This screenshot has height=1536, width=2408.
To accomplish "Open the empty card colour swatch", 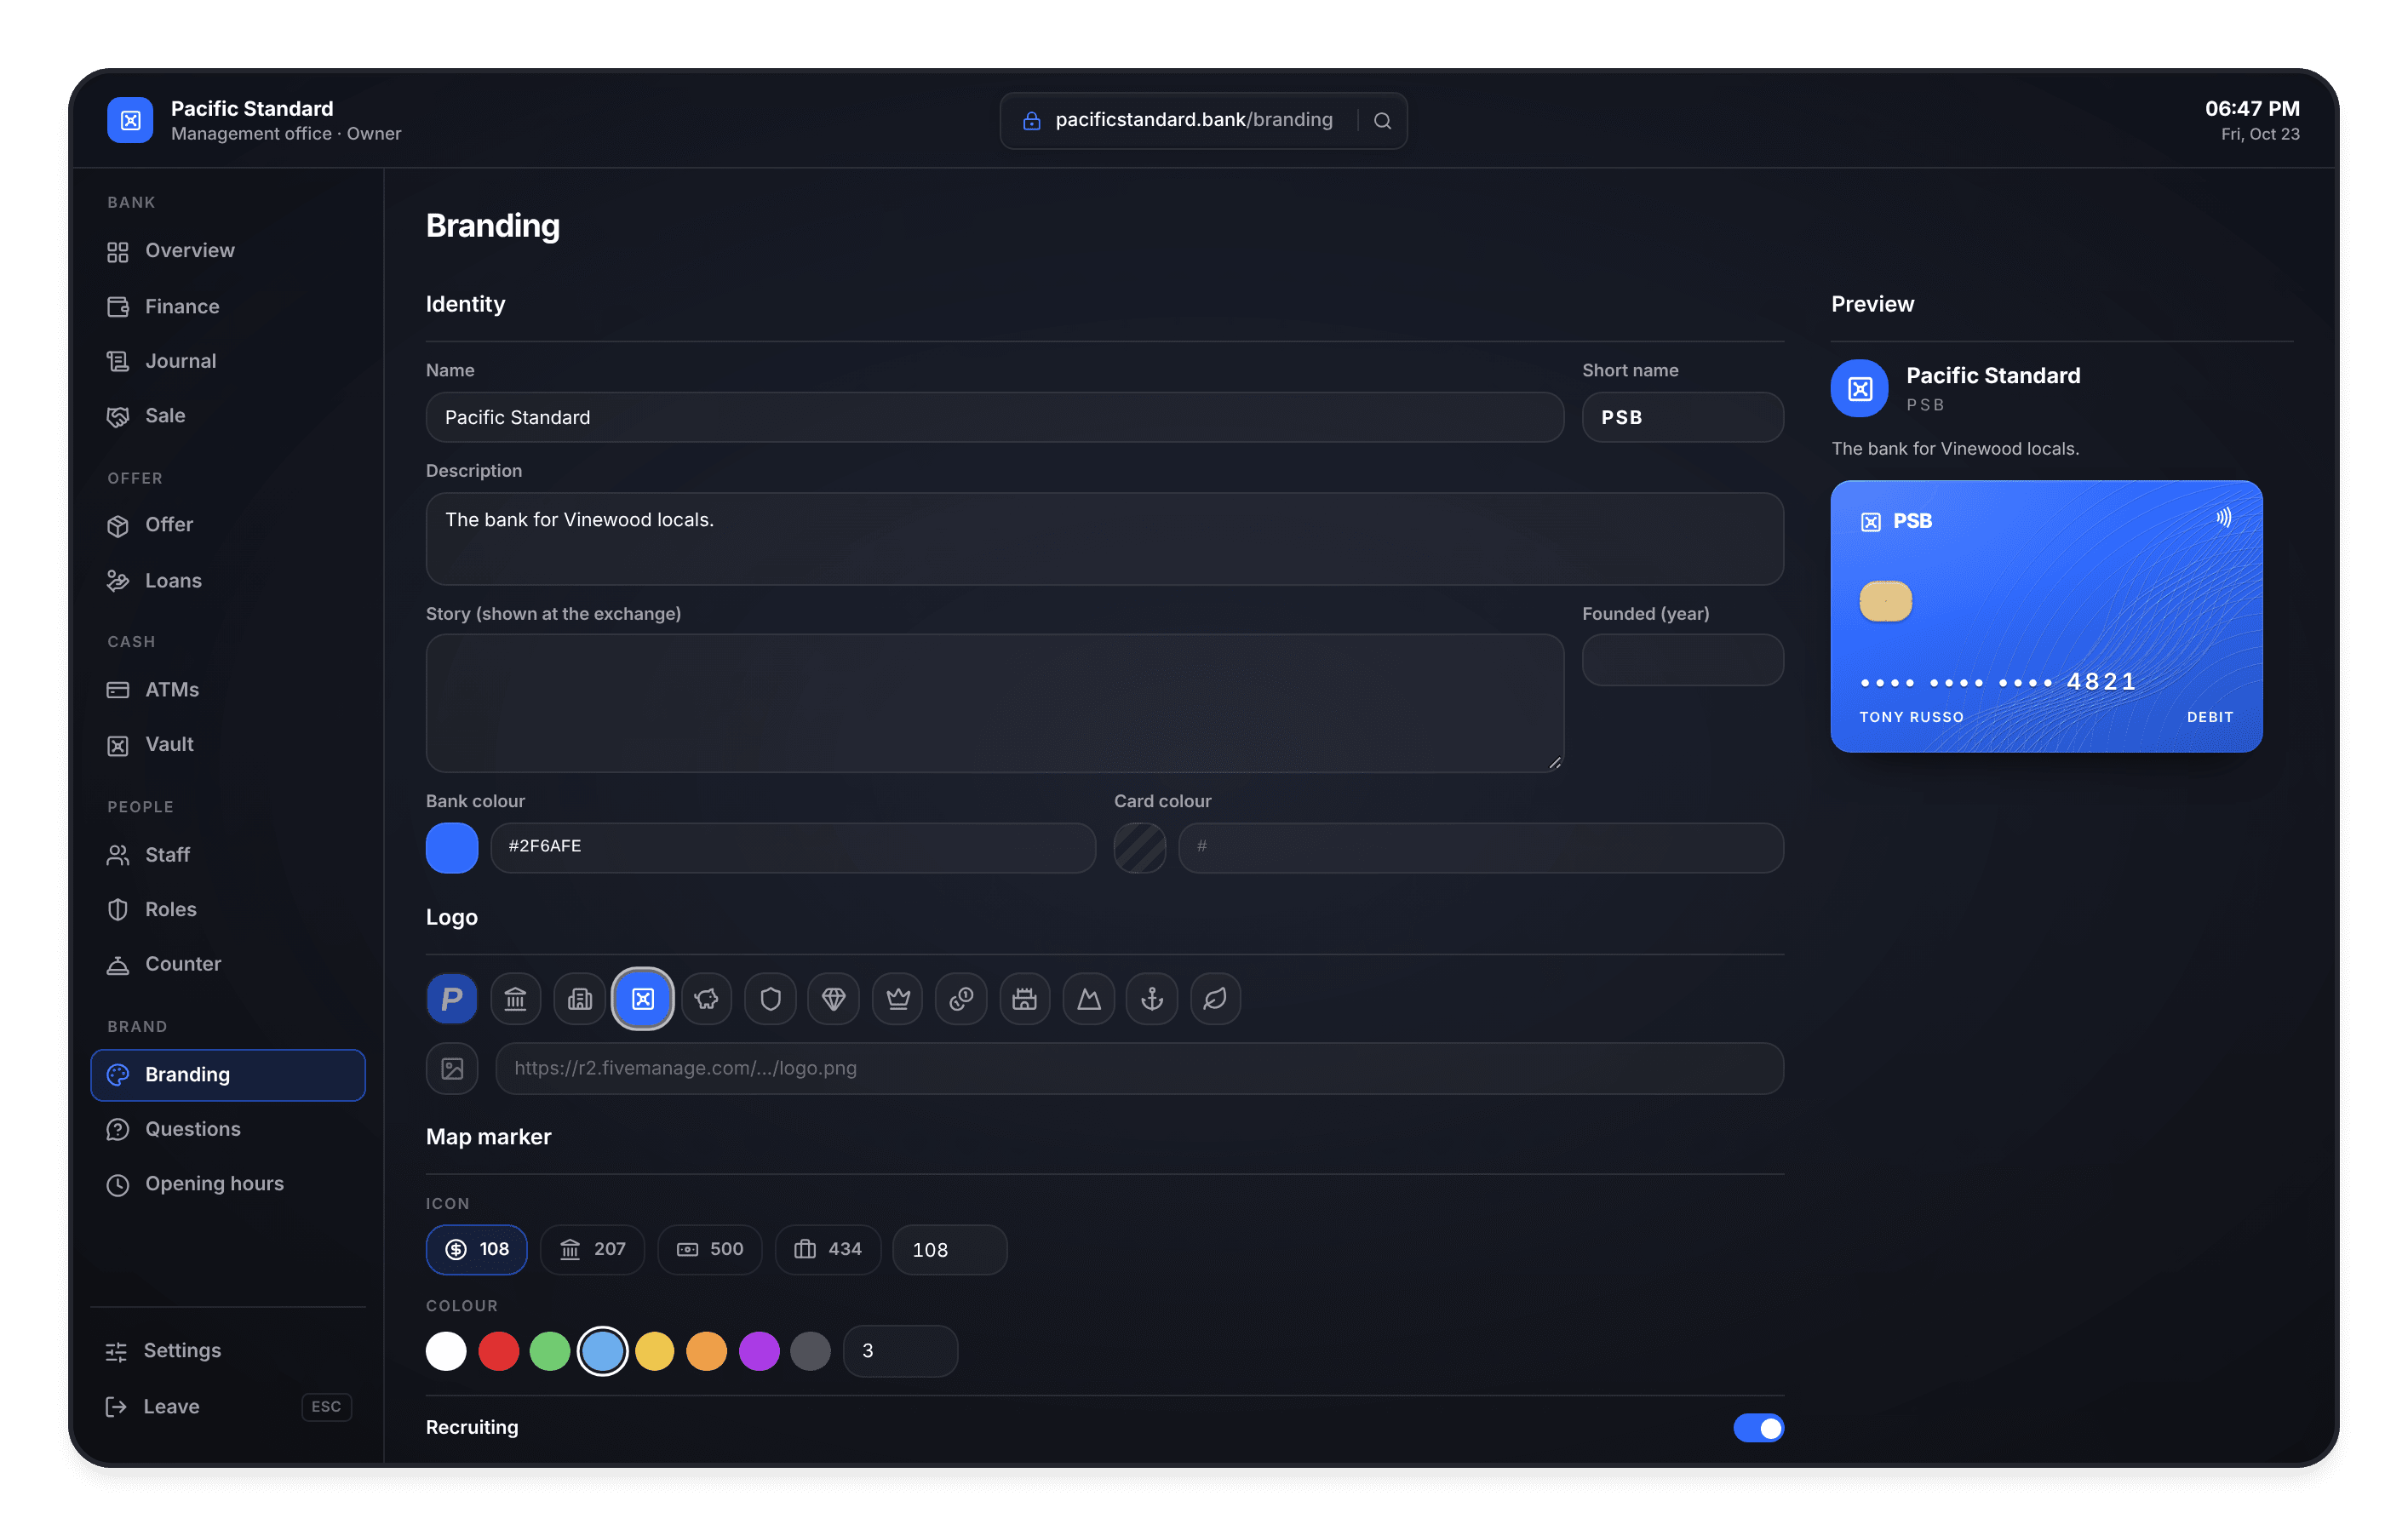I will tap(1140, 848).
